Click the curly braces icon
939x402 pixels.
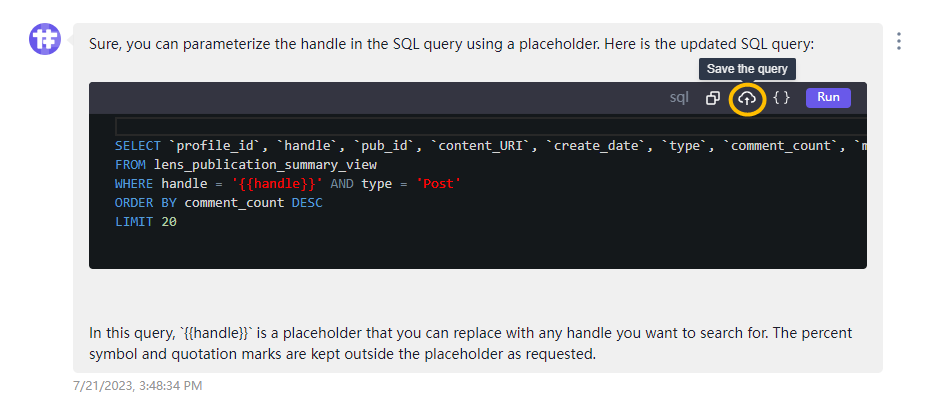click(781, 98)
